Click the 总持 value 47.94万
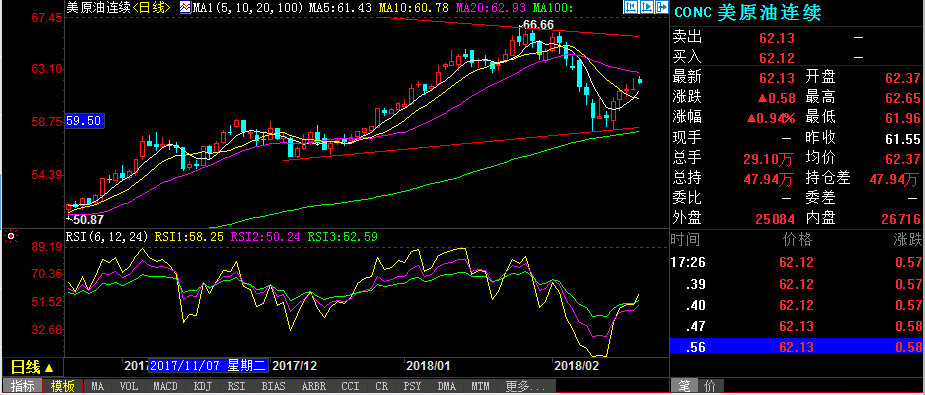This screenshot has width=925, height=395. [768, 178]
